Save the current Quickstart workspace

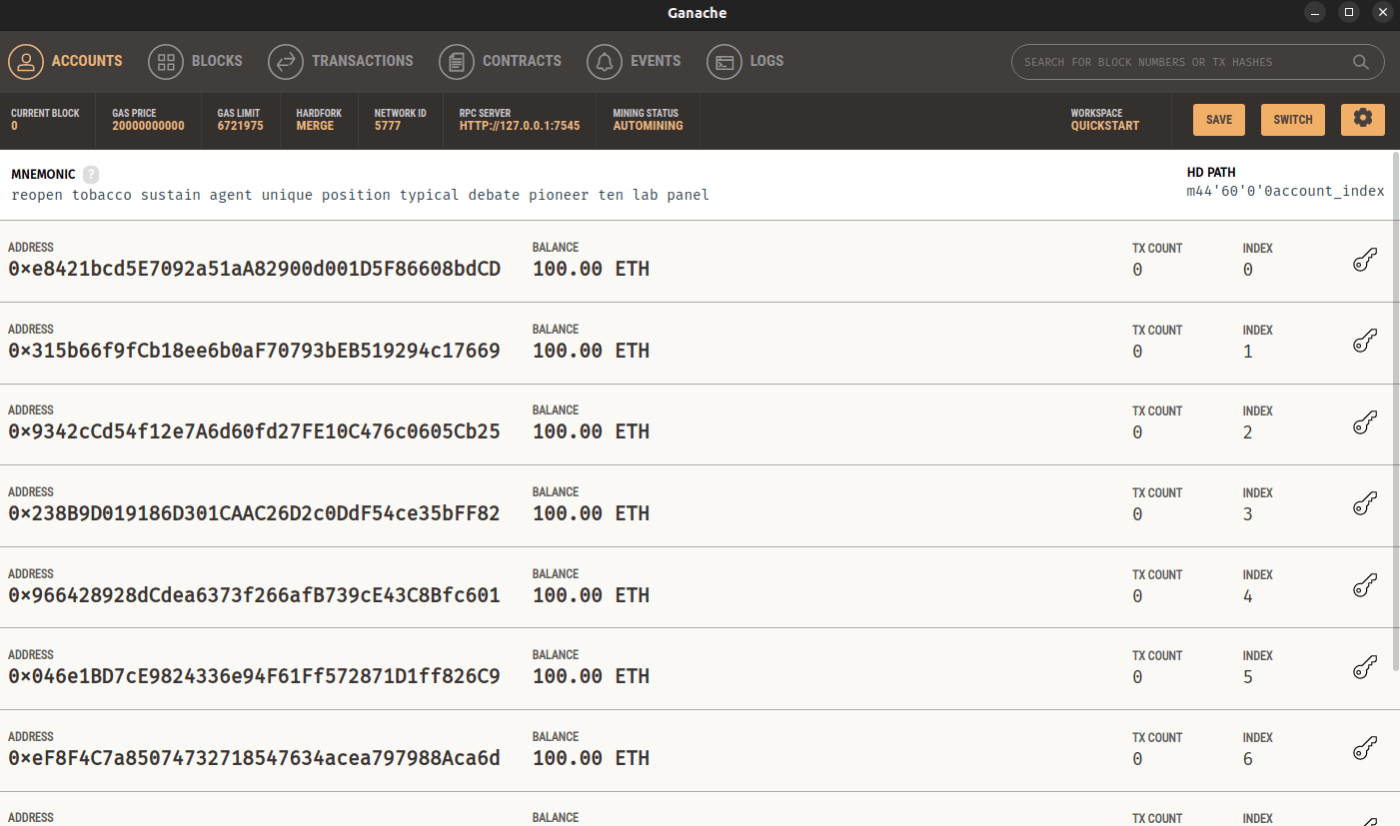pyautogui.click(x=1218, y=118)
